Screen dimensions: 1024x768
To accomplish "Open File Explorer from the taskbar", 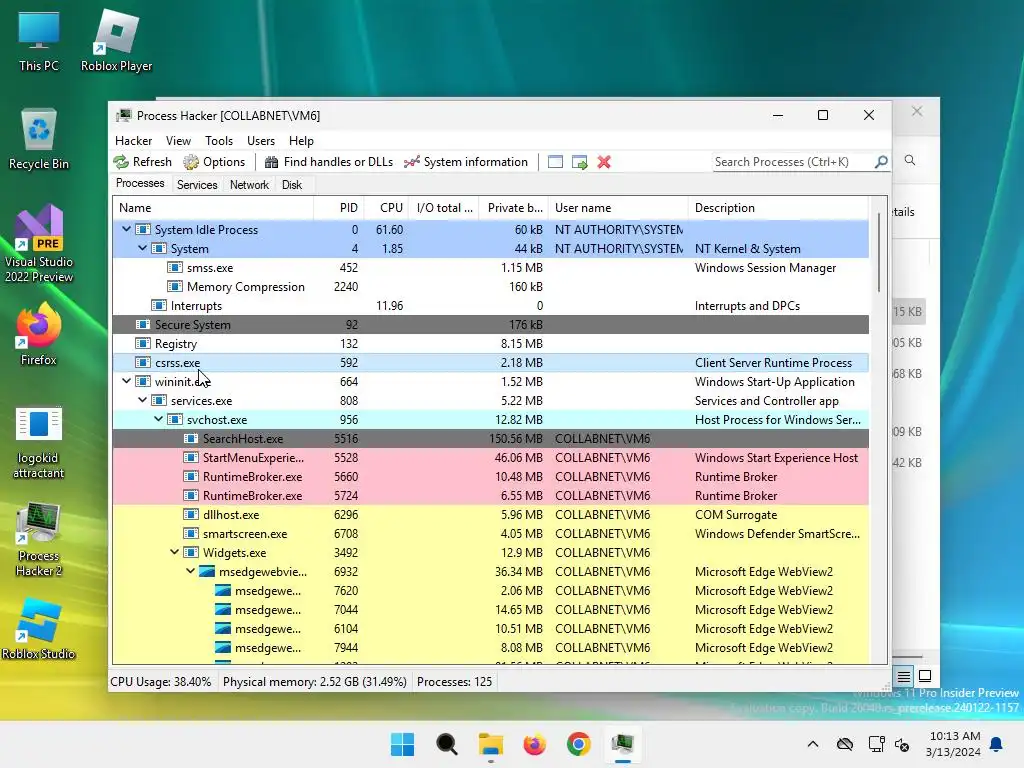I will pyautogui.click(x=490, y=744).
